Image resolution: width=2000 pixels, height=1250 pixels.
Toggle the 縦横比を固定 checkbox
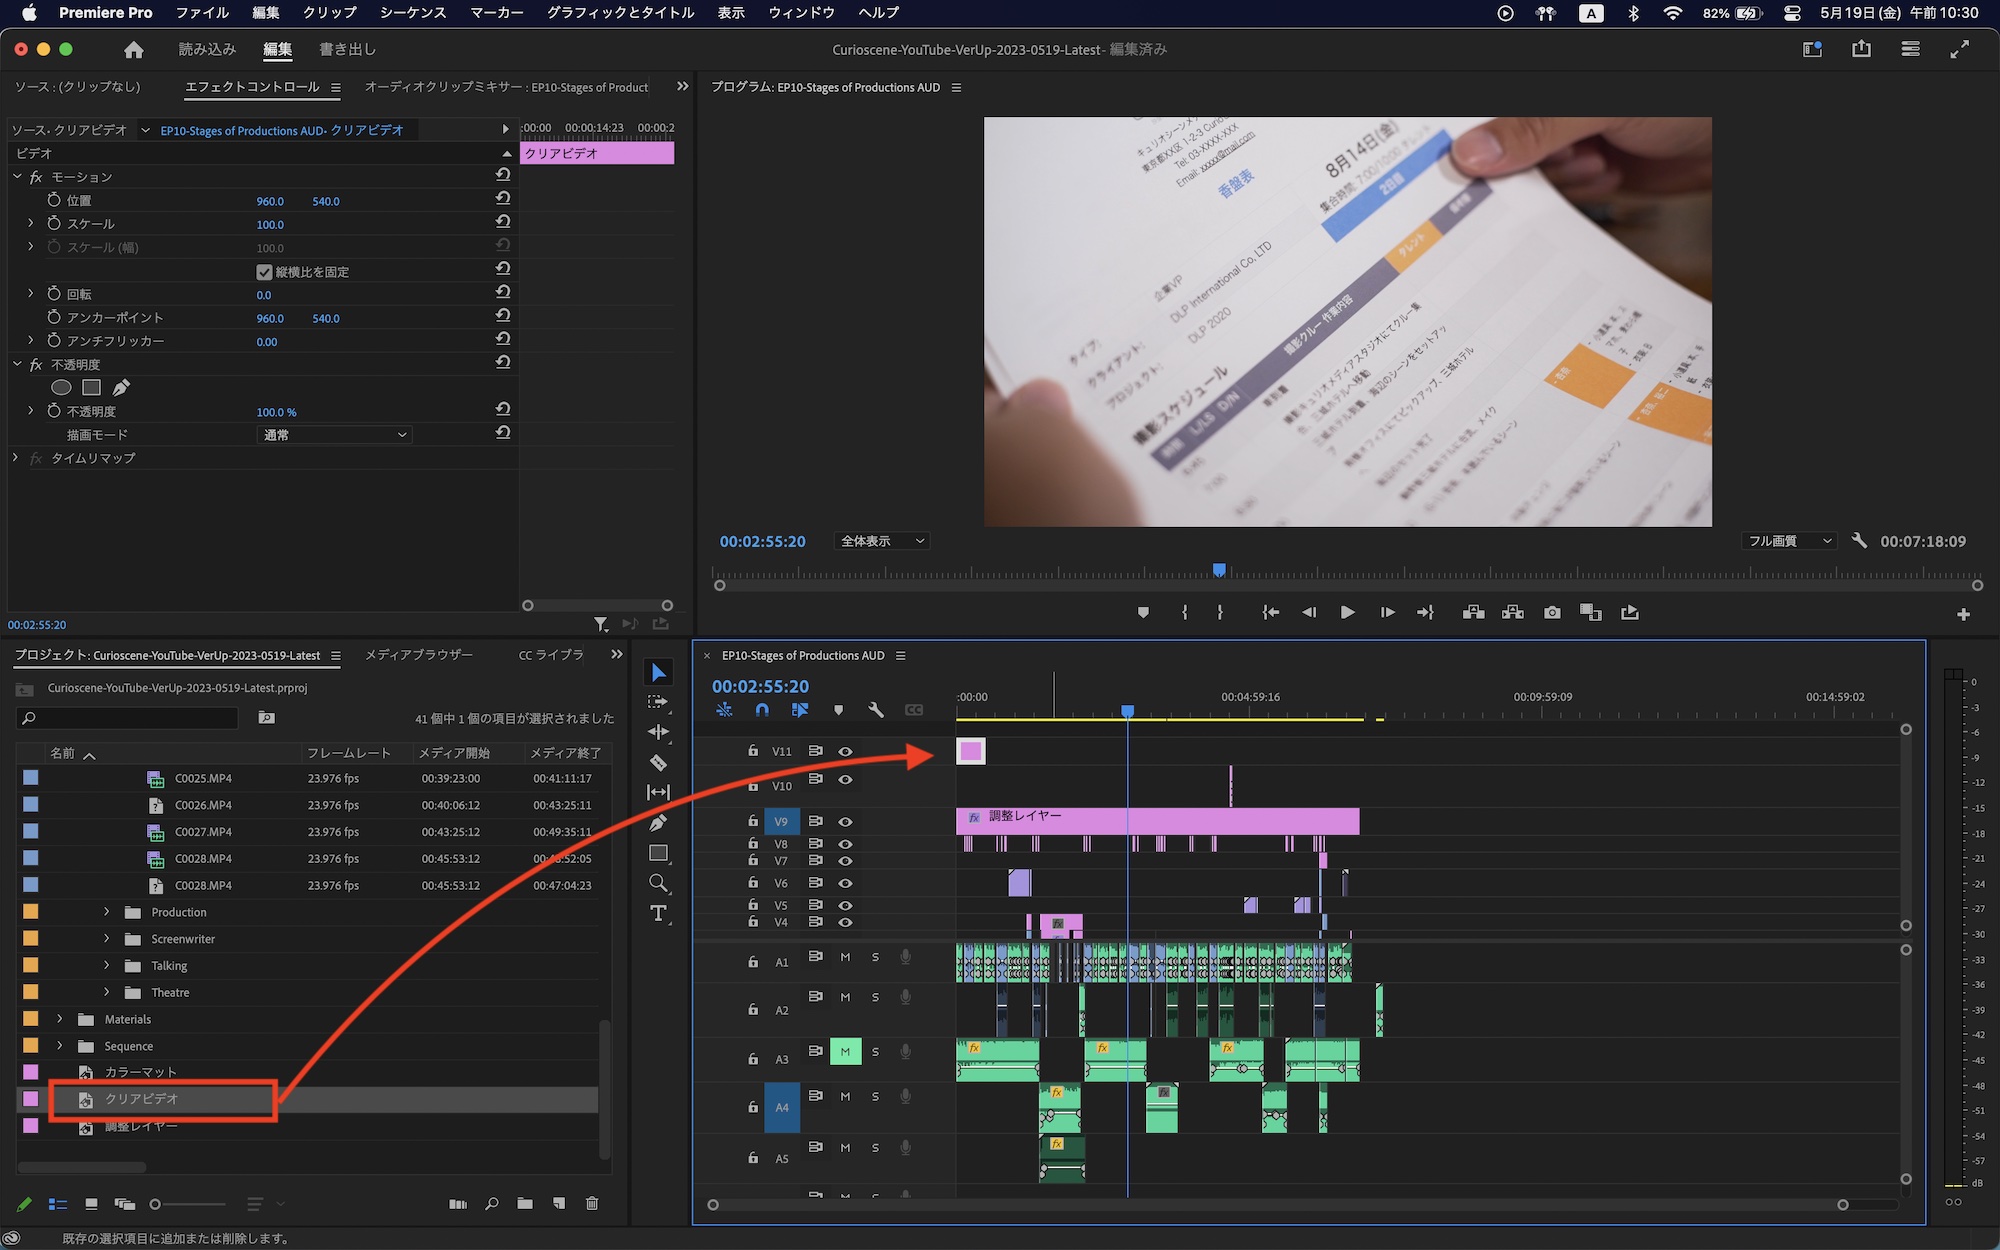(x=264, y=272)
